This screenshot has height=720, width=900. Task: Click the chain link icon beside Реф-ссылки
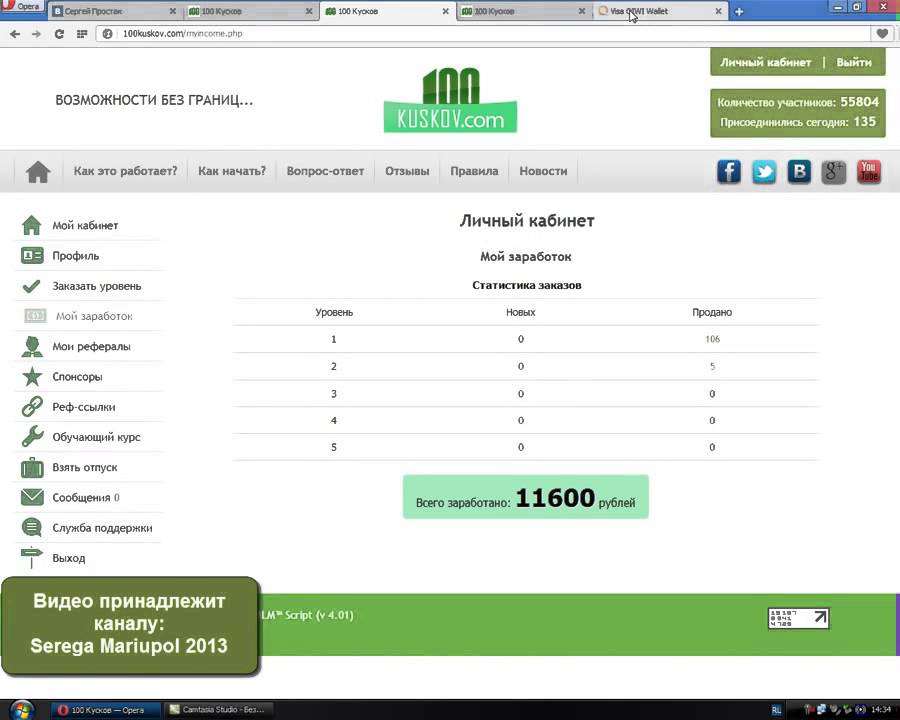pyautogui.click(x=32, y=407)
